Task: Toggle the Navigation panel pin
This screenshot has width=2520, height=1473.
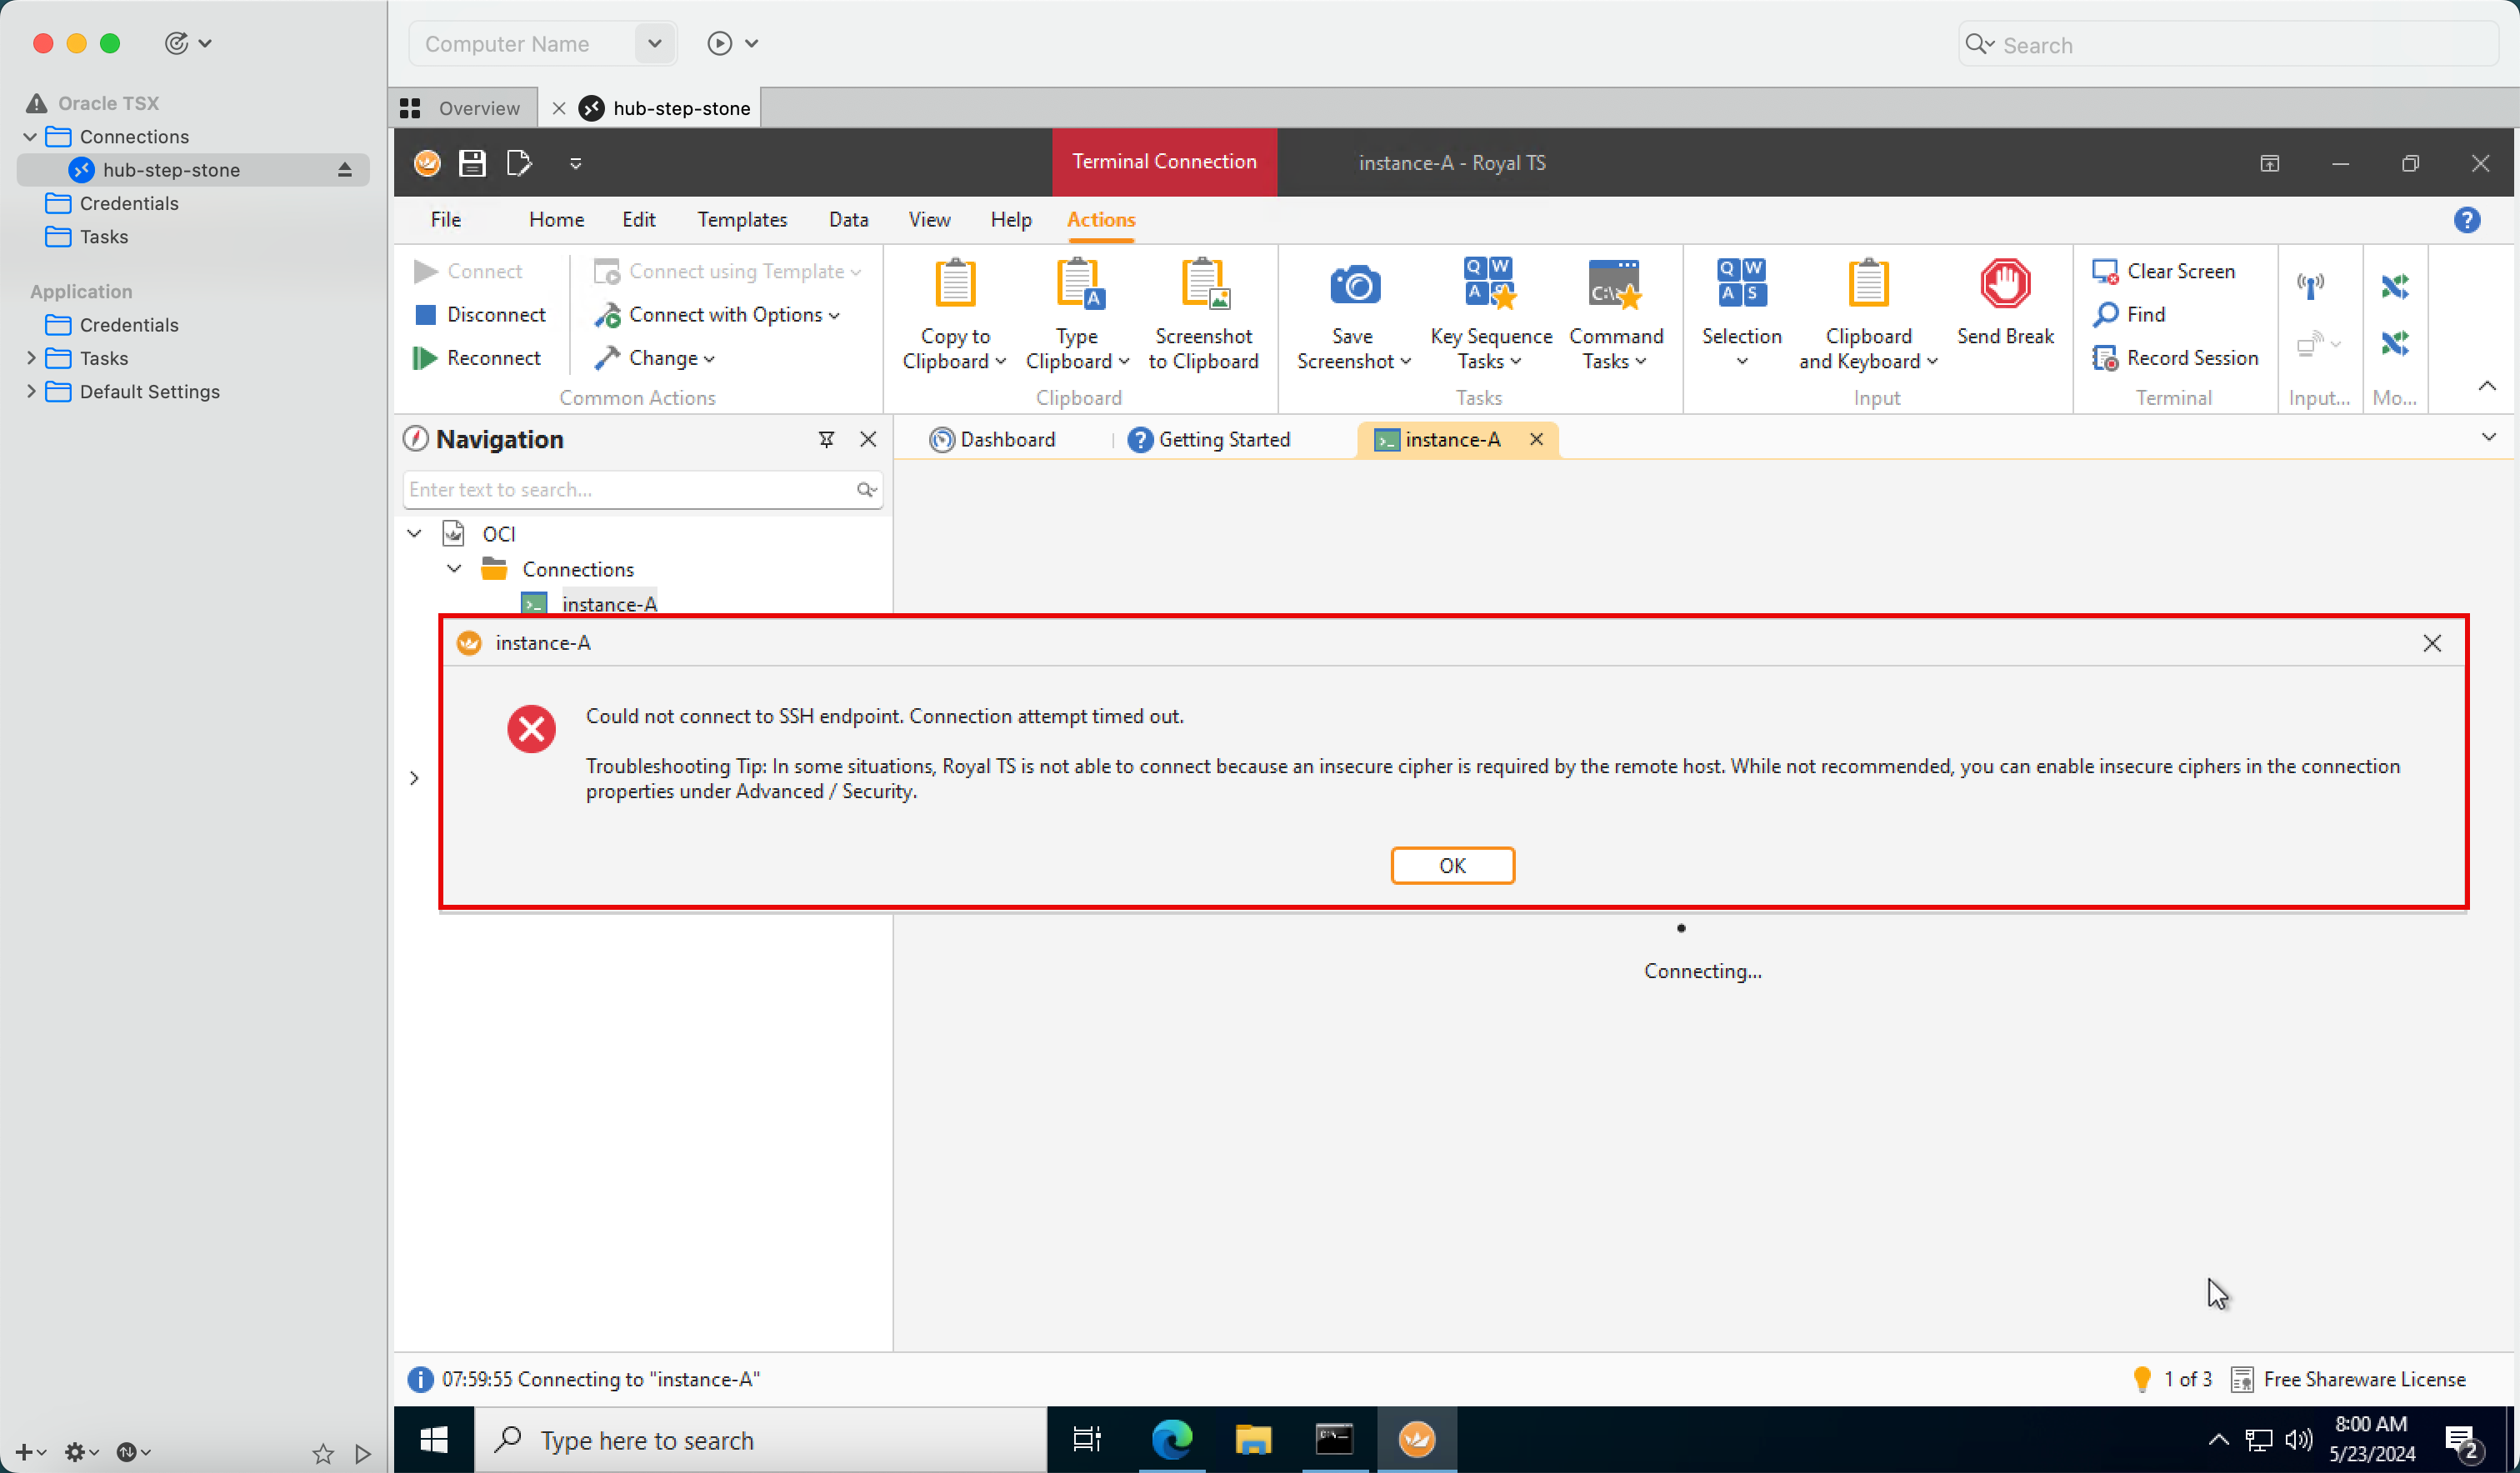Action: pos(826,440)
